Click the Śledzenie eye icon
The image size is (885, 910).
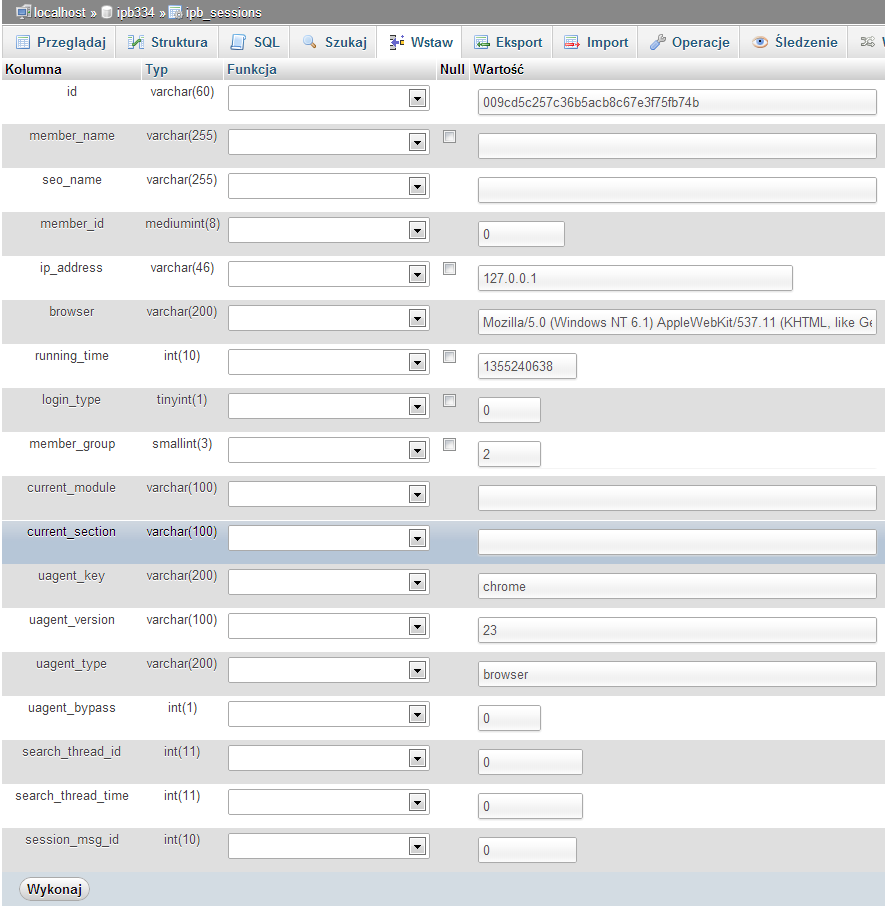760,43
